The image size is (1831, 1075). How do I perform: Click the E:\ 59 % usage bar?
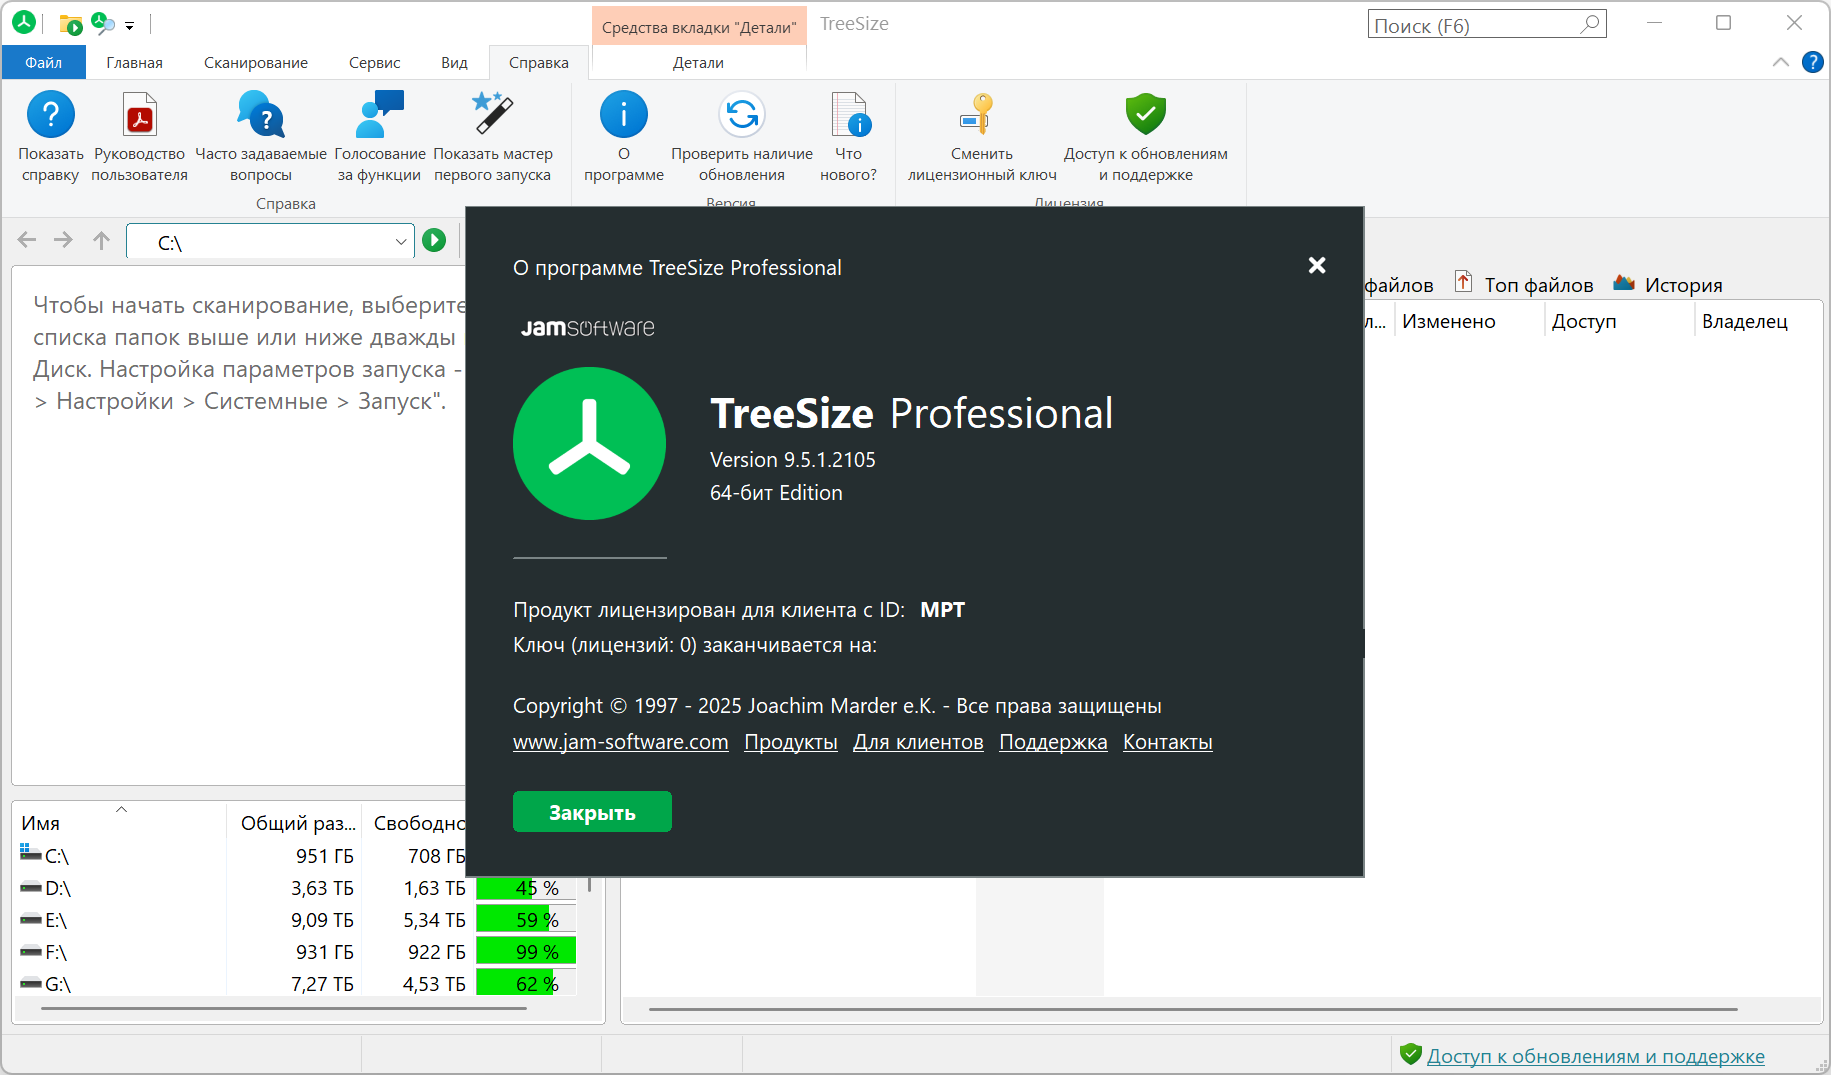pos(526,920)
